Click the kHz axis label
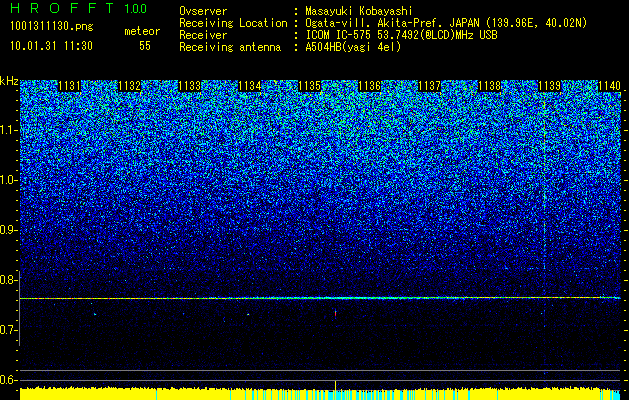The image size is (629, 400). coord(9,81)
